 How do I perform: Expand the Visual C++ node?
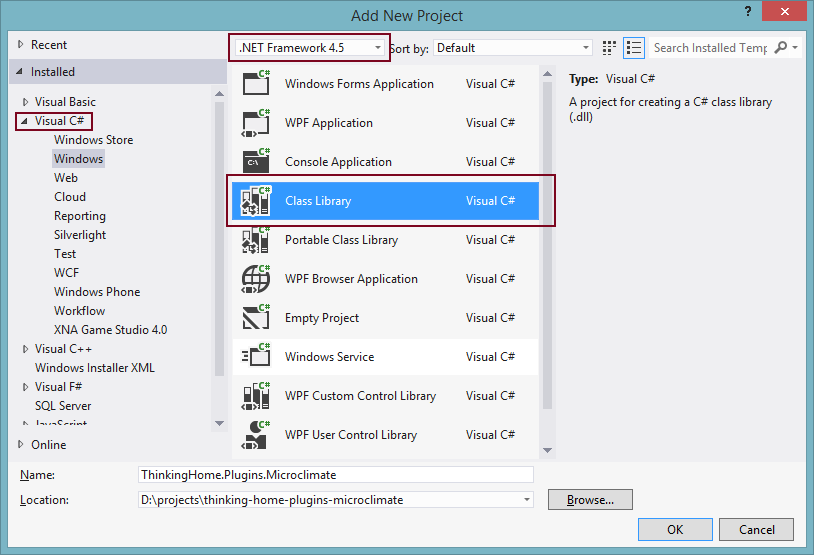[x=25, y=349]
